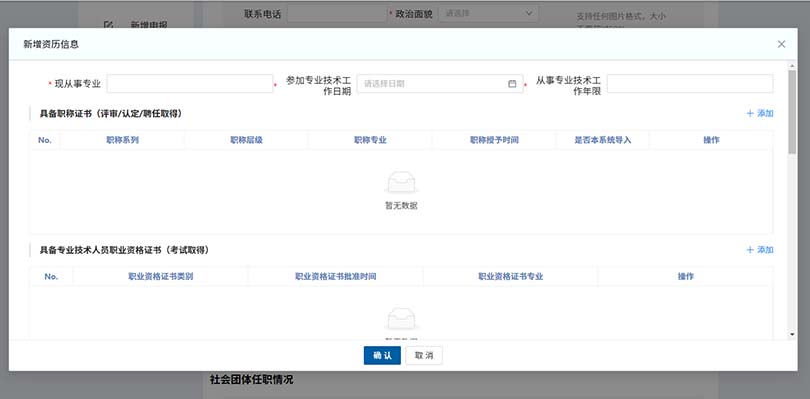Click the 职称系列 column header
The width and height of the screenshot is (810, 399).
pos(122,140)
